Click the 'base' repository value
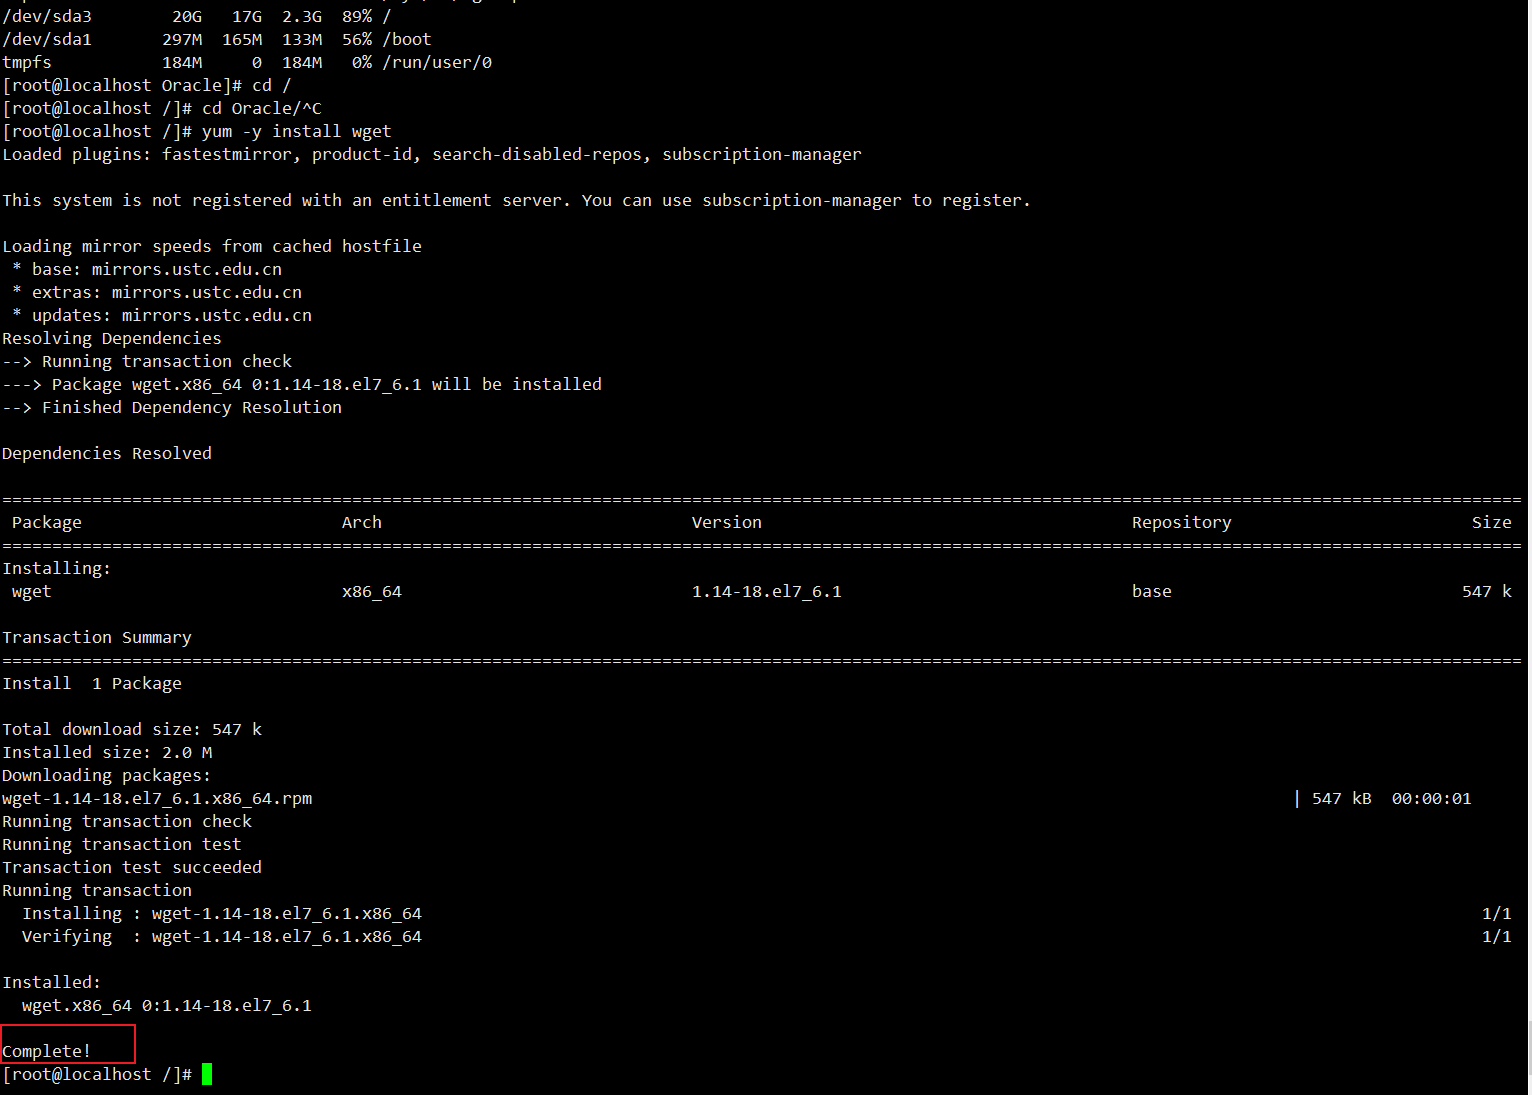Viewport: 1532px width, 1095px height. click(1152, 591)
